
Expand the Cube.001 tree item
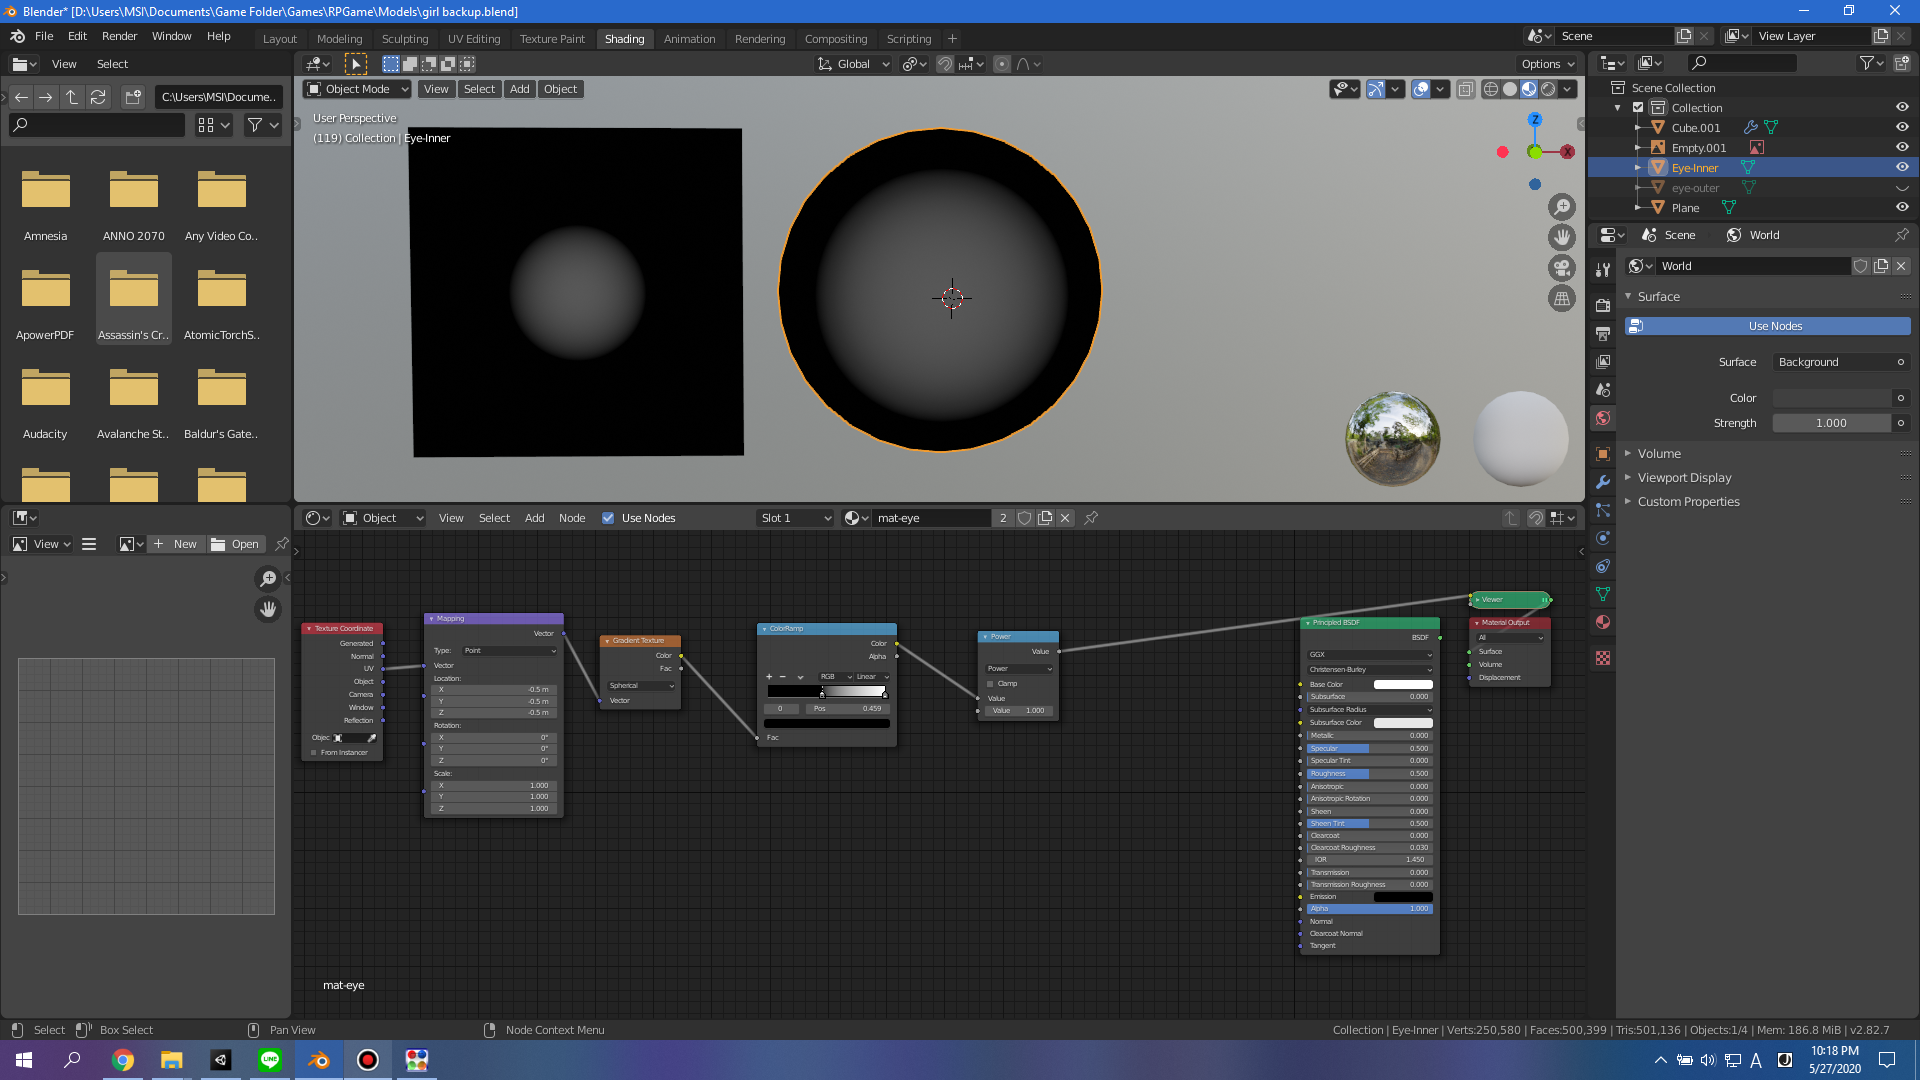coord(1637,128)
